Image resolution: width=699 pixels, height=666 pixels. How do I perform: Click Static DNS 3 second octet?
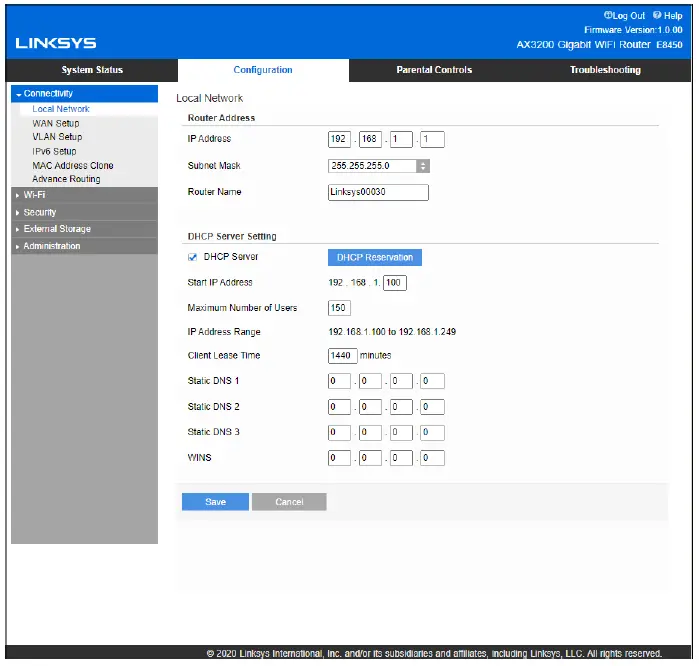[370, 432]
